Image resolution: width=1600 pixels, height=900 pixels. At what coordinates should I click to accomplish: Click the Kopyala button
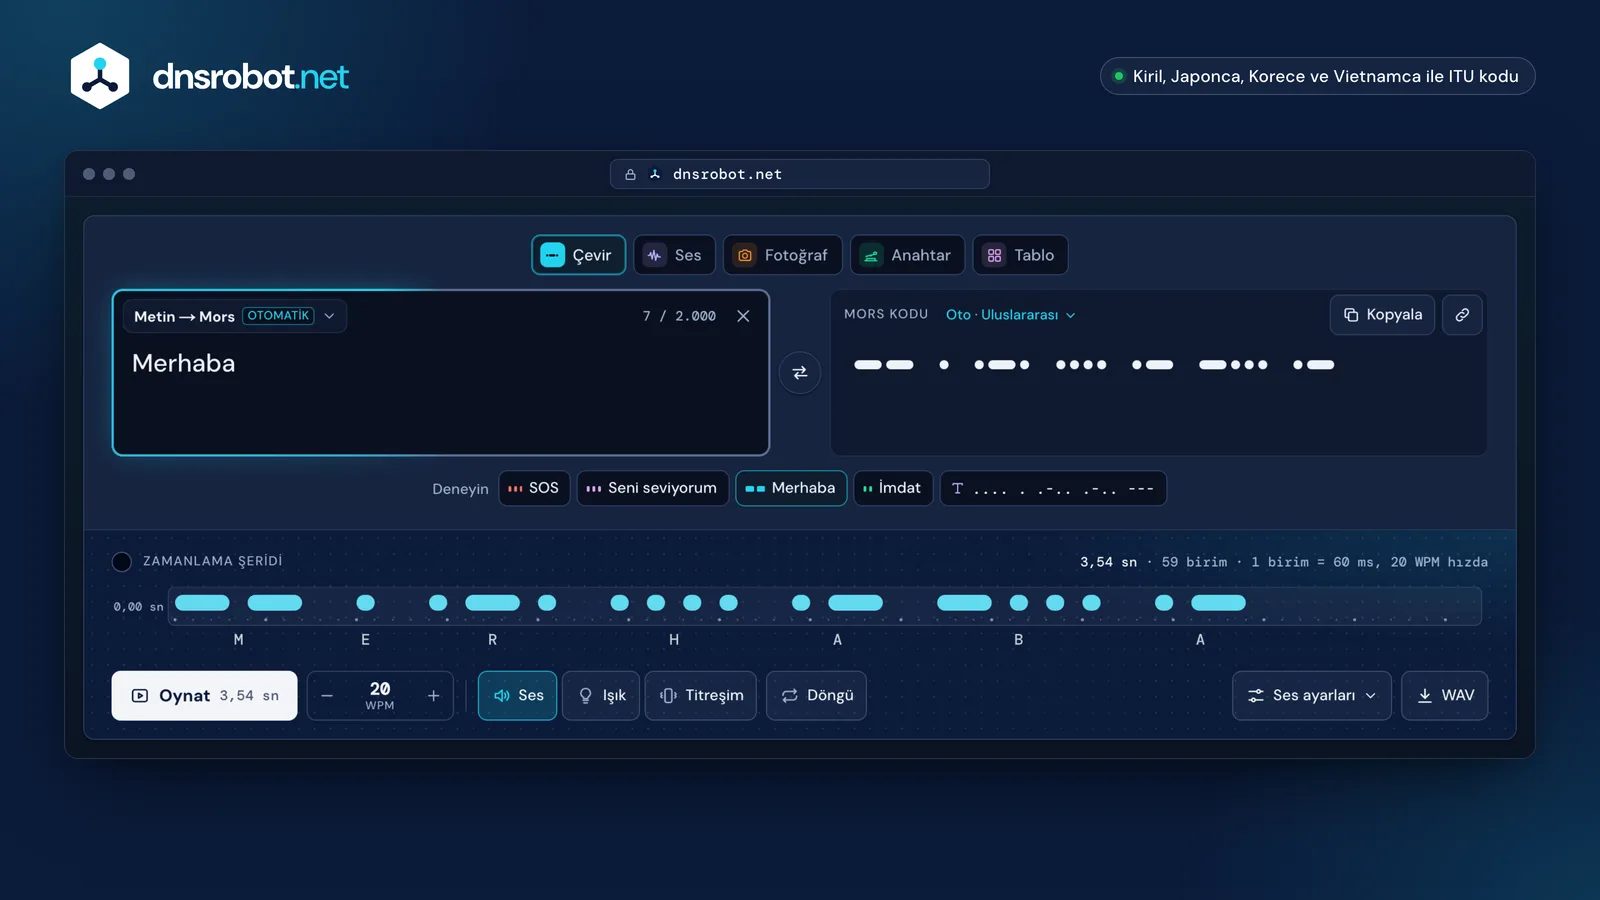[x=1383, y=315]
